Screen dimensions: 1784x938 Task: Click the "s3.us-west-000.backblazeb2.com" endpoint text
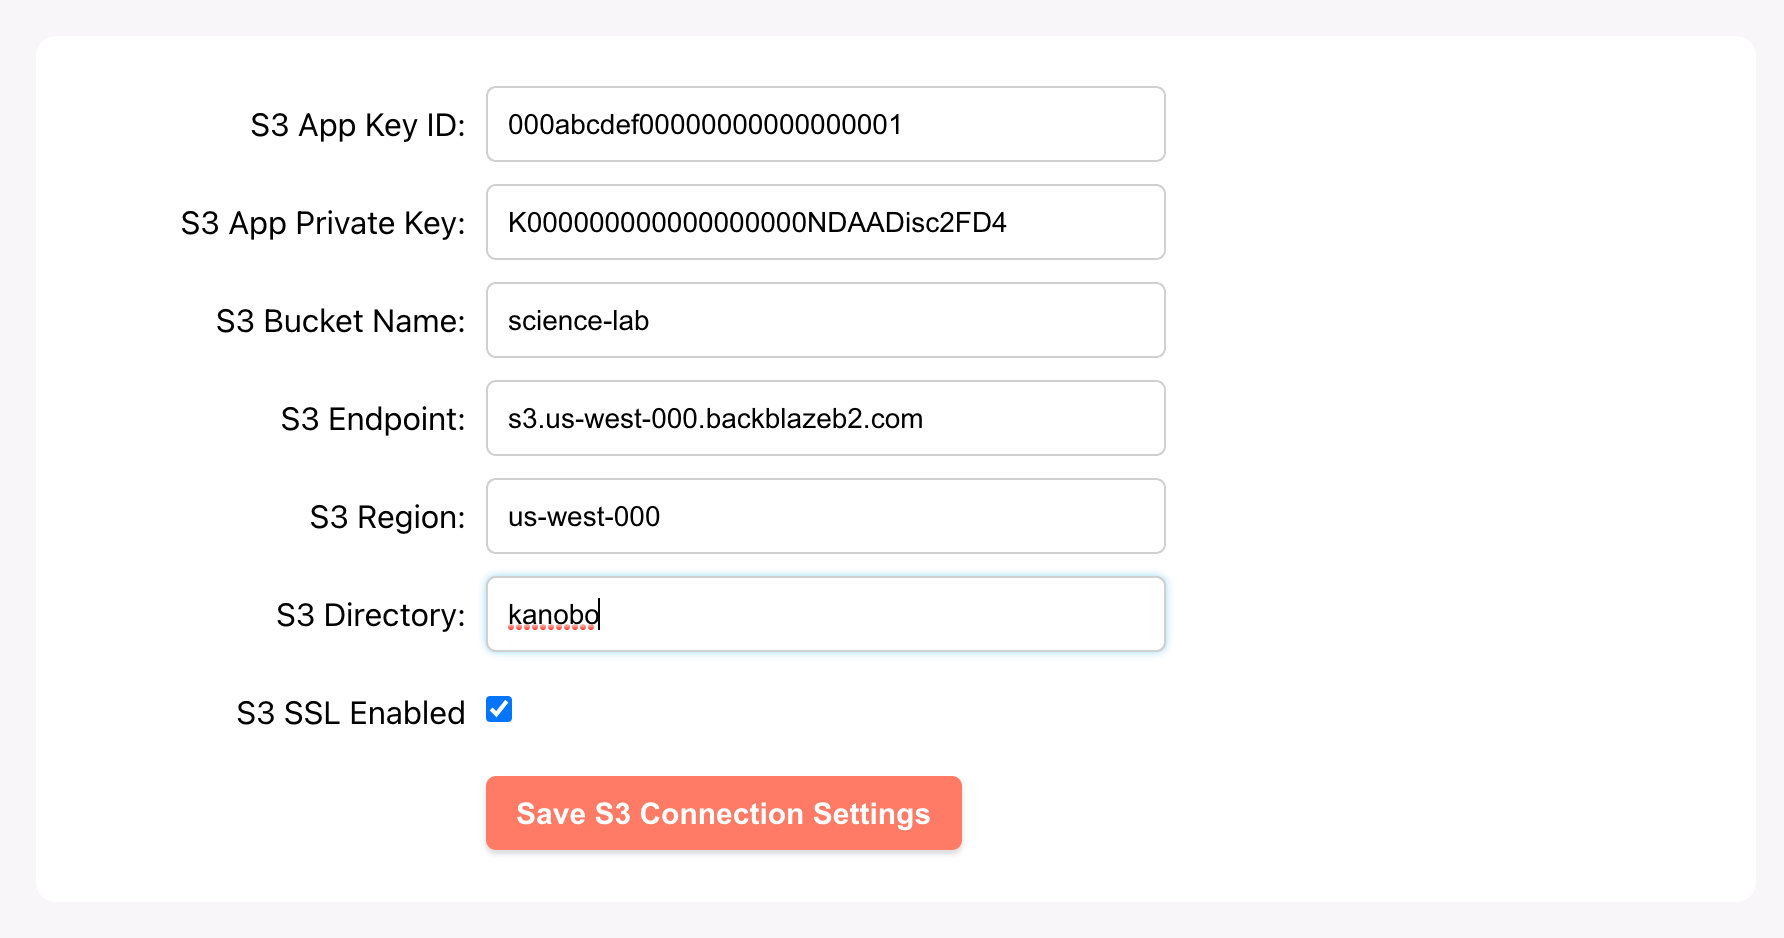(x=715, y=419)
